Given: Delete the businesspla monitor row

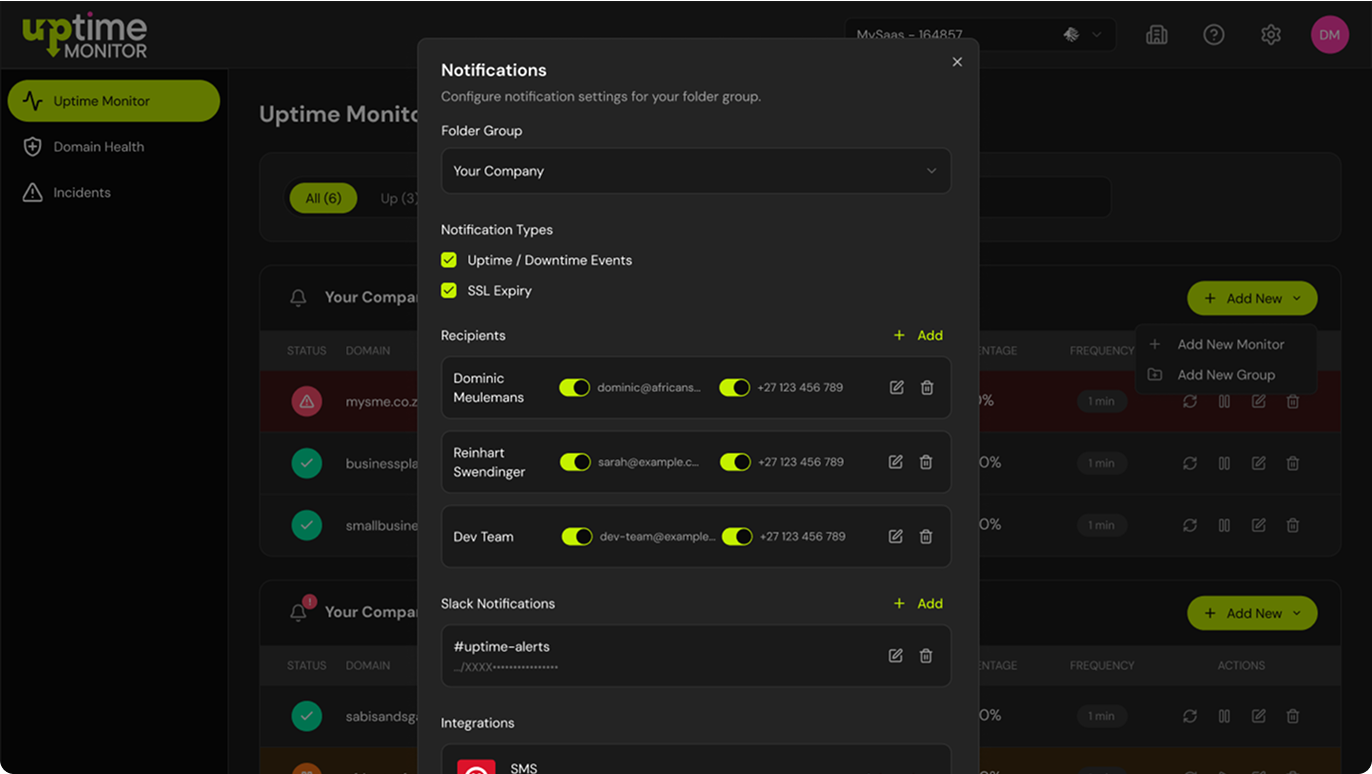Looking at the screenshot, I should click(1293, 463).
